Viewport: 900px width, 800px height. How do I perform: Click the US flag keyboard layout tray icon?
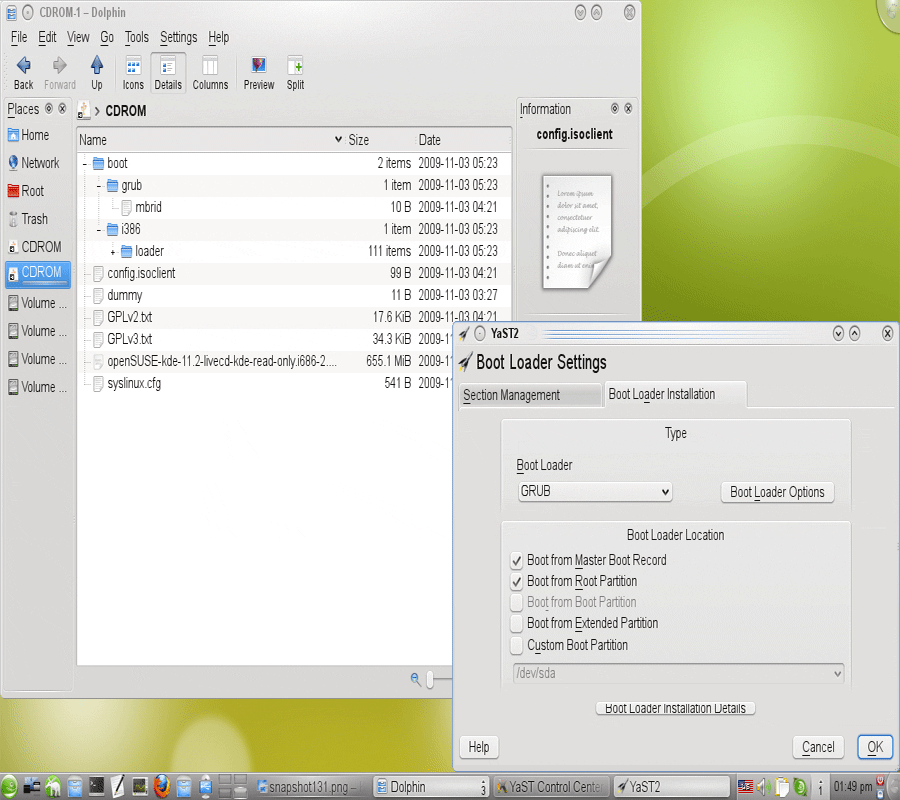click(745, 787)
